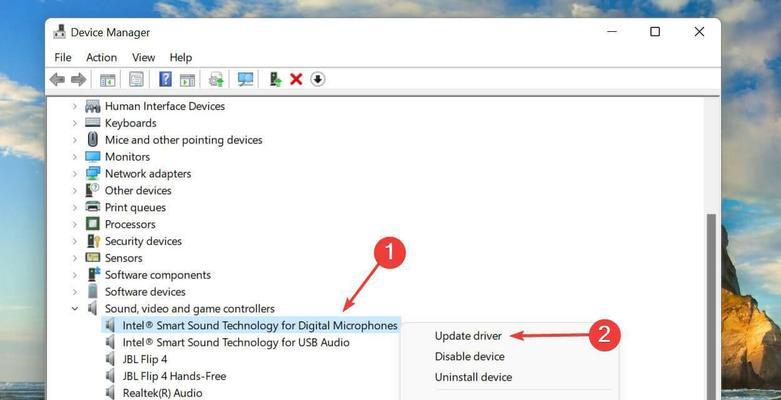Viewport: 781px width, 400px height.
Task: Expand the Sensors node
Action: [x=75, y=258]
